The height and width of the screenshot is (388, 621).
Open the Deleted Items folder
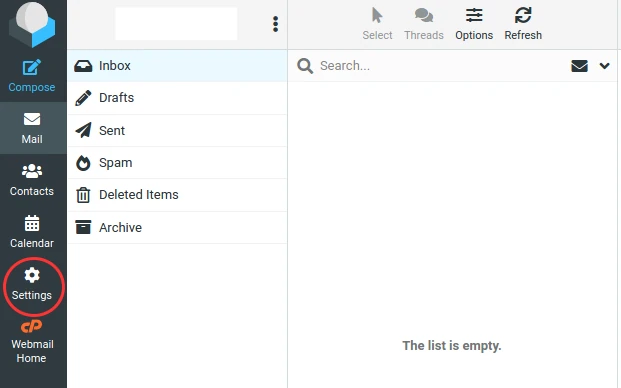point(177,195)
